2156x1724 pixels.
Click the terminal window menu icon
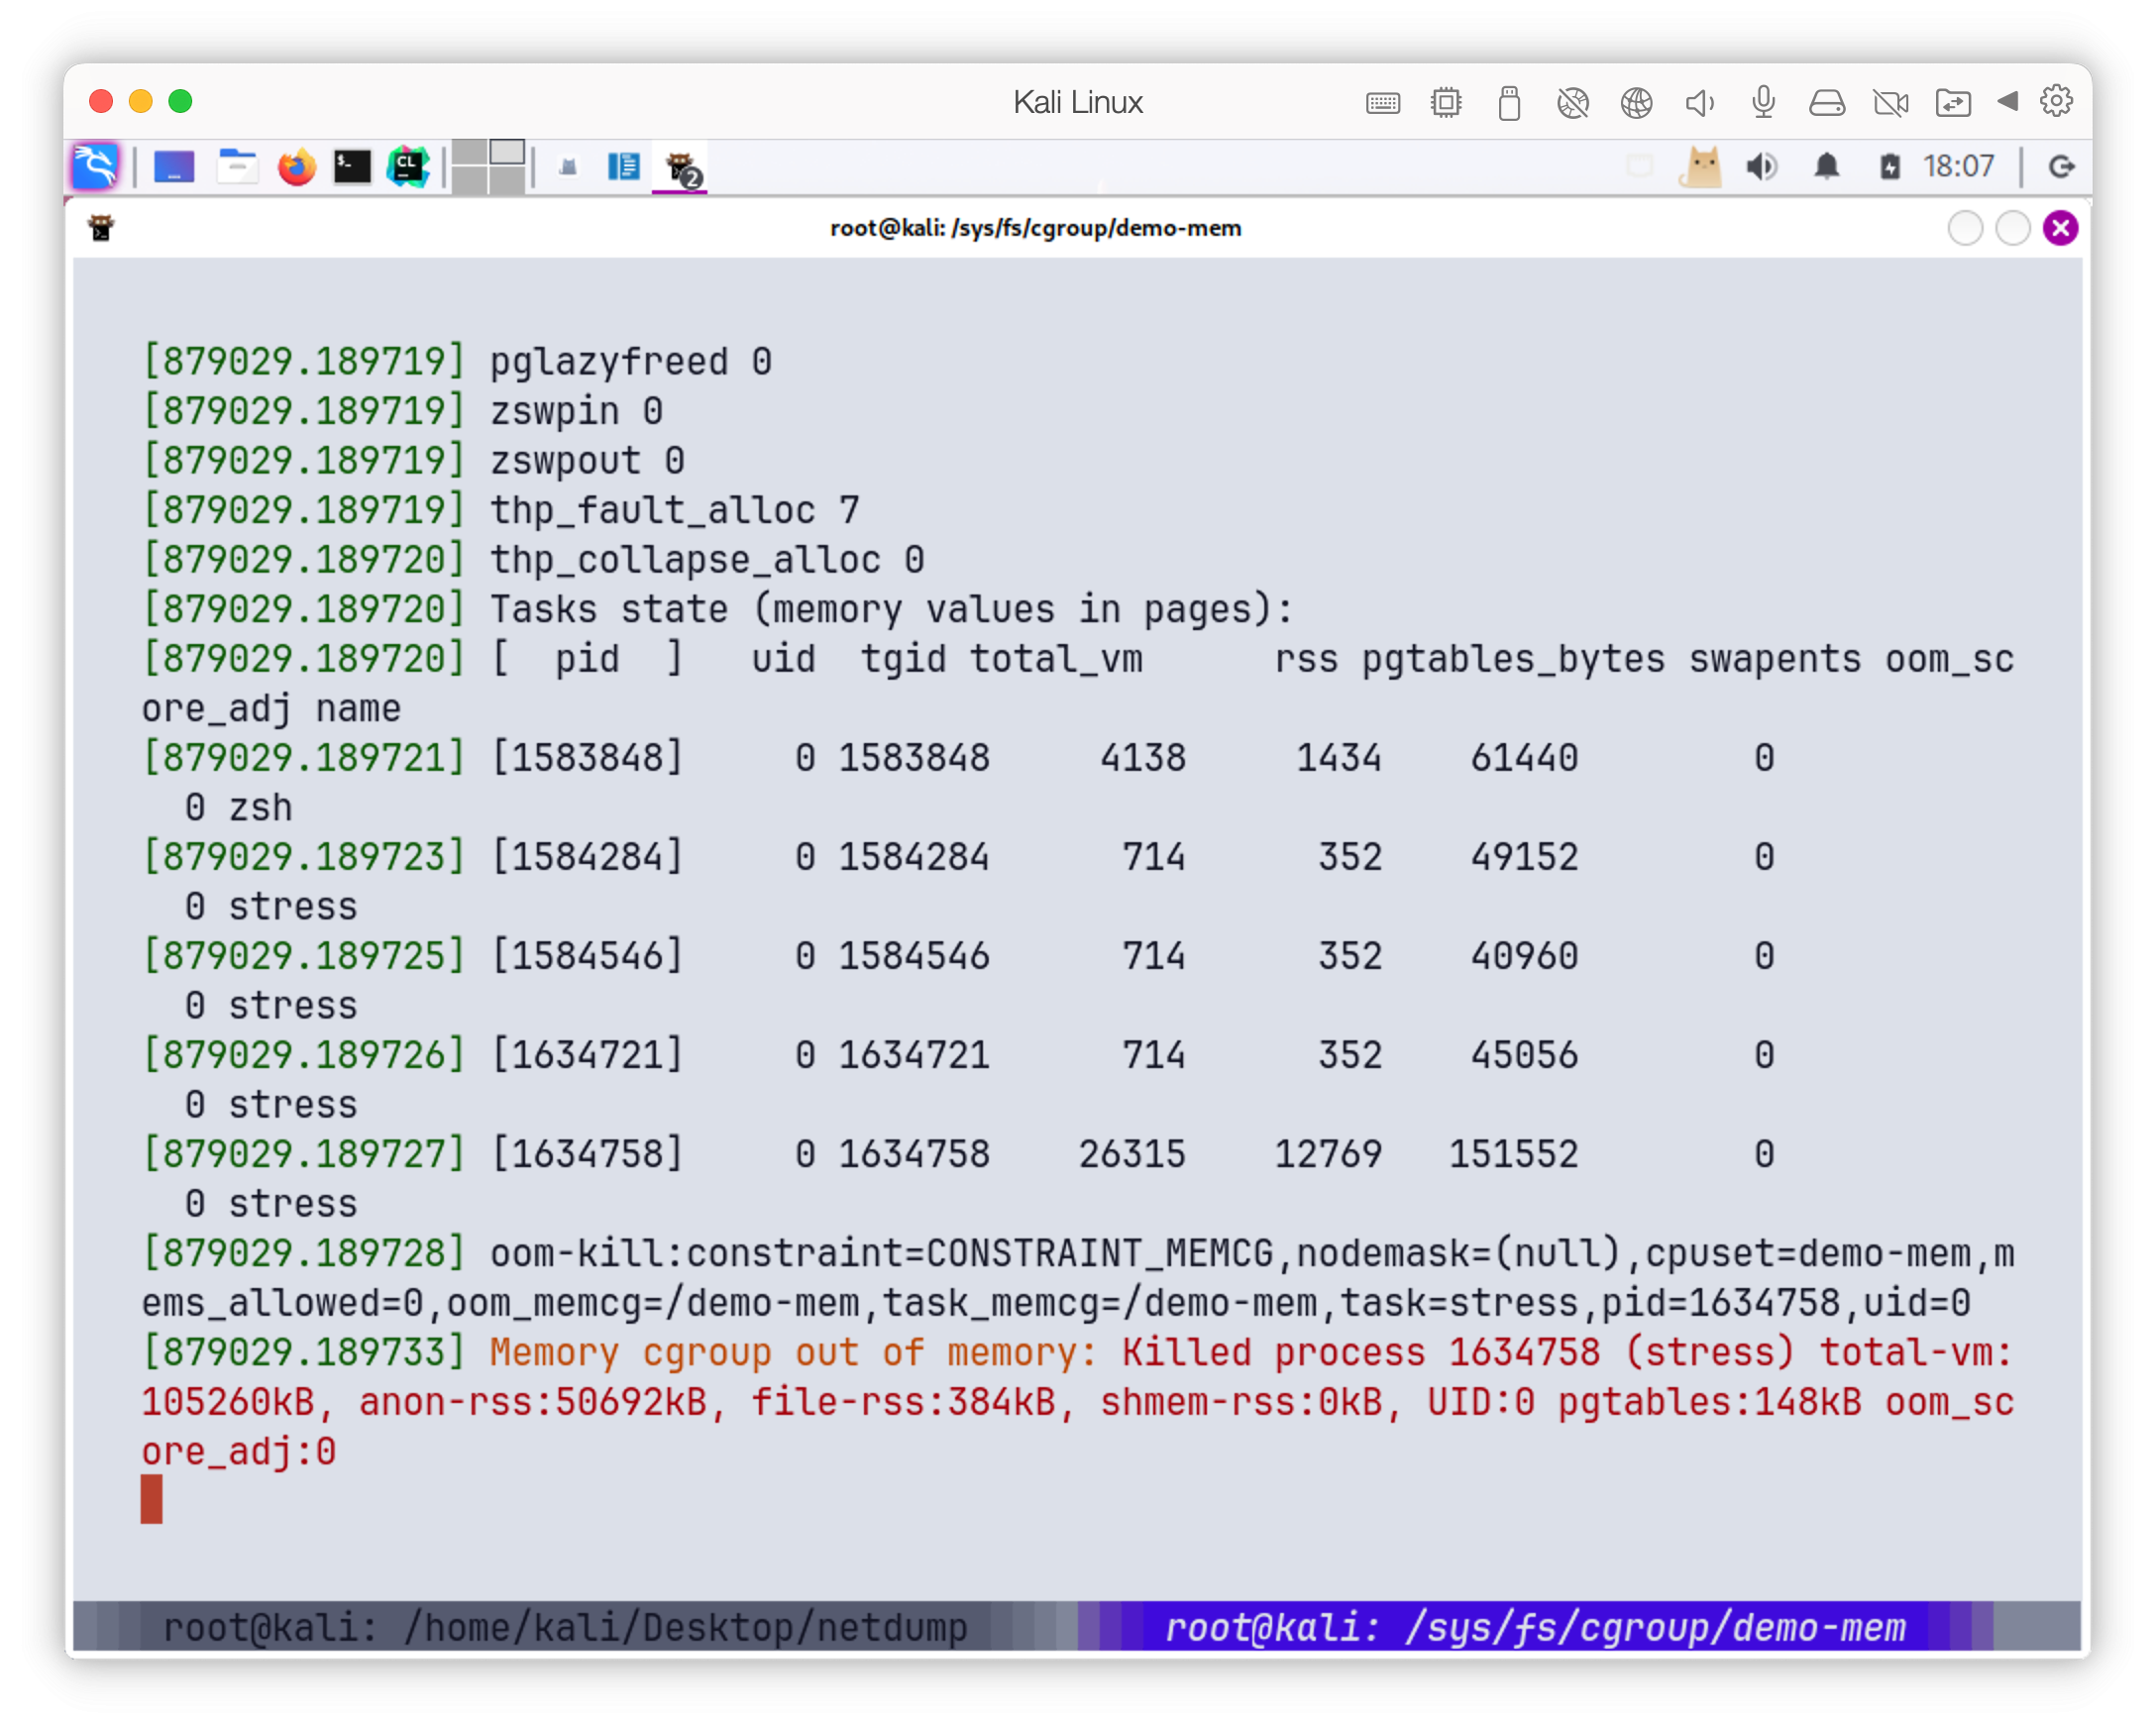click(x=101, y=228)
